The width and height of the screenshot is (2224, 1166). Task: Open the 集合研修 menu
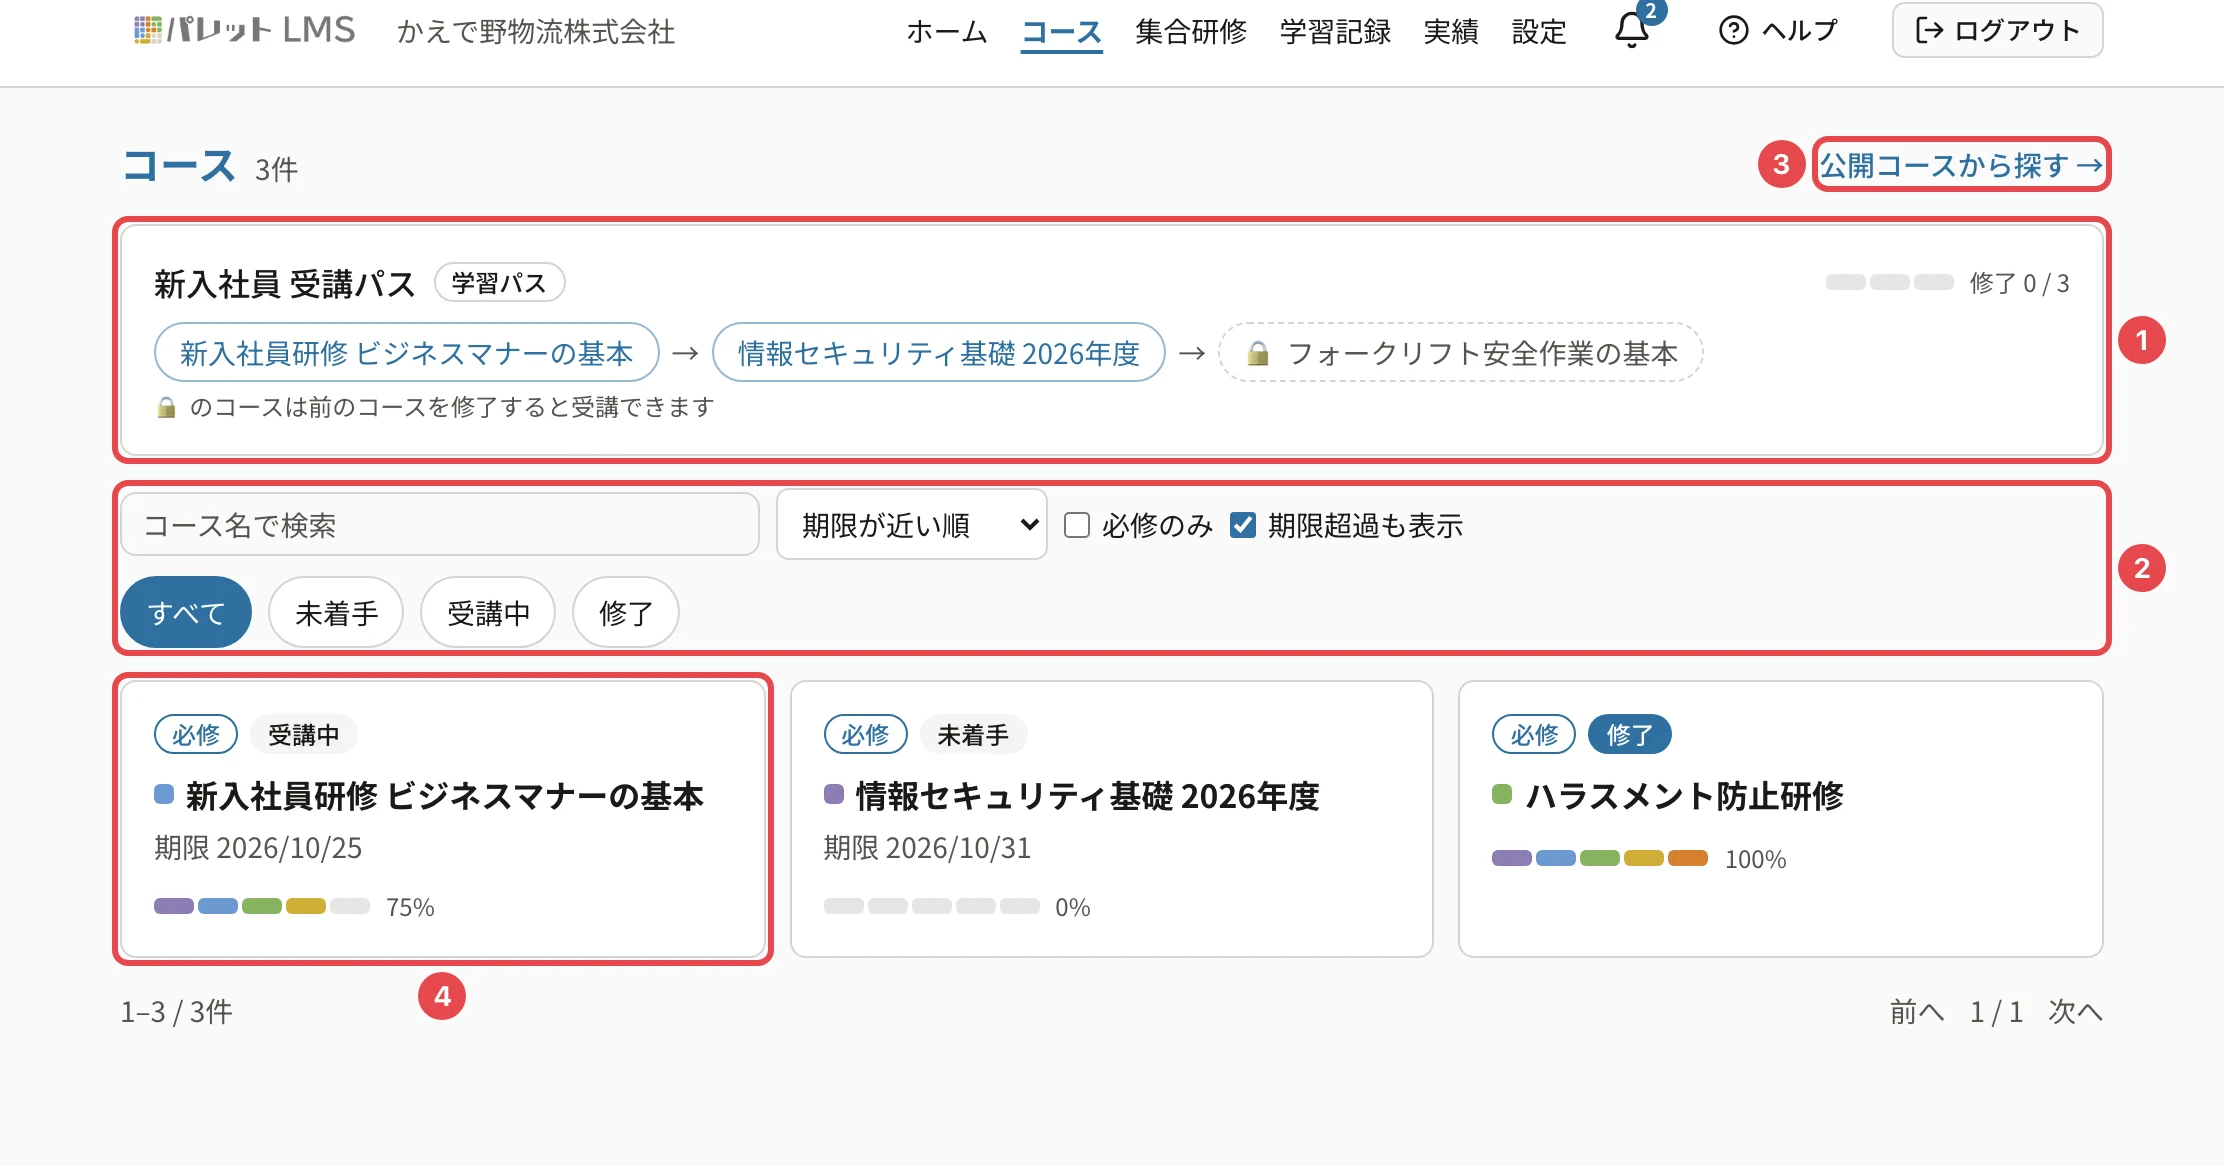[1191, 32]
